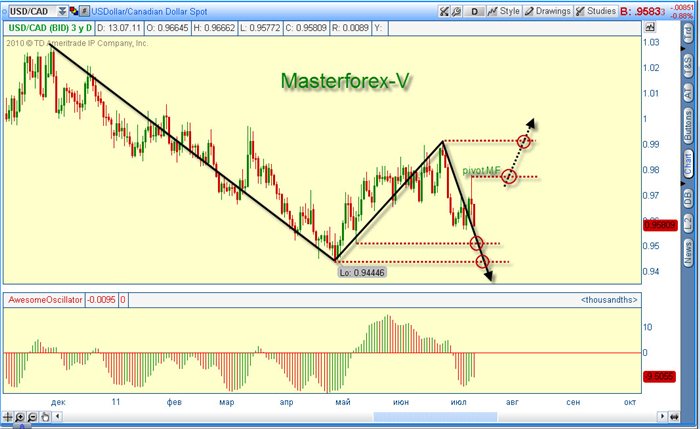Click the scroll left arrow at bottom

coord(57,417)
